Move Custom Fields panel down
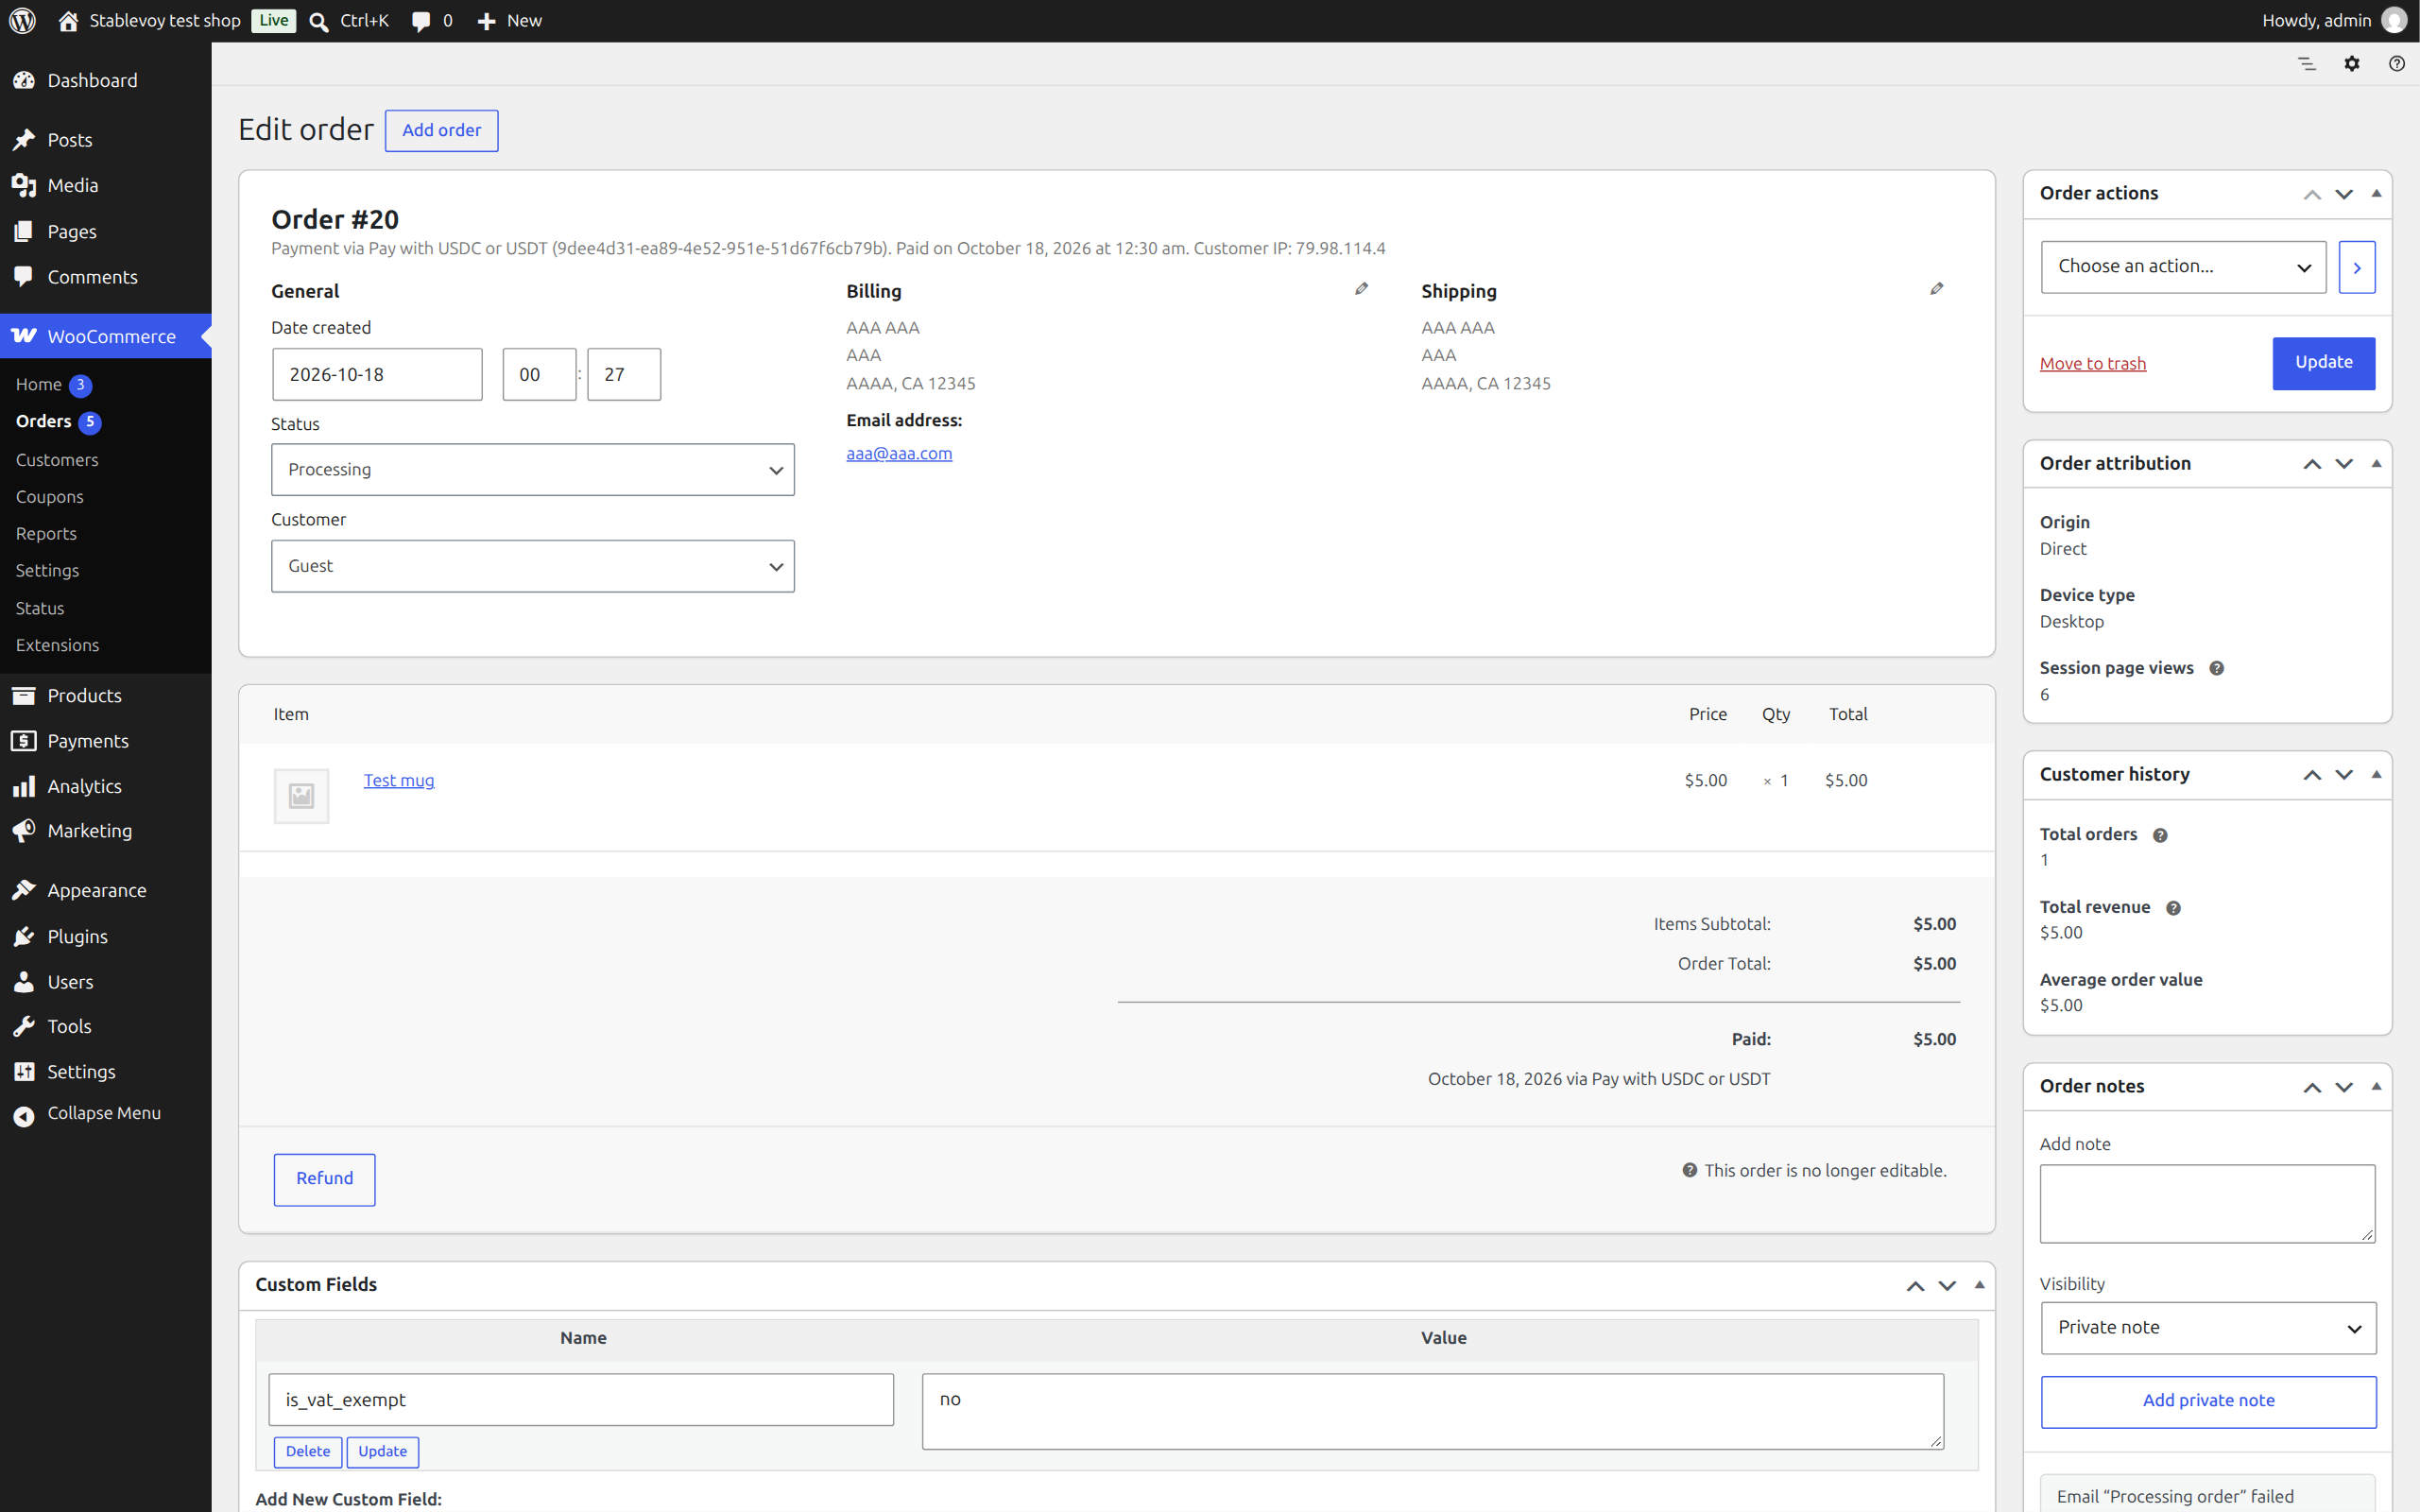This screenshot has height=1512, width=2420. [1947, 1286]
